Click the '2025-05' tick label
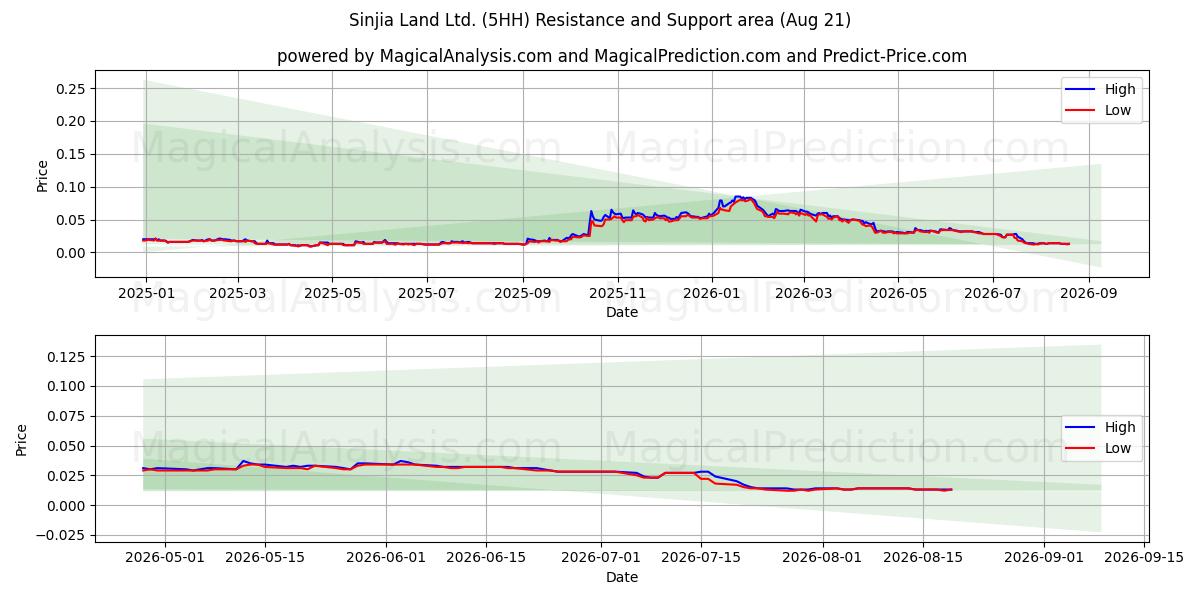Viewport: 1200px width, 600px height. (332, 293)
